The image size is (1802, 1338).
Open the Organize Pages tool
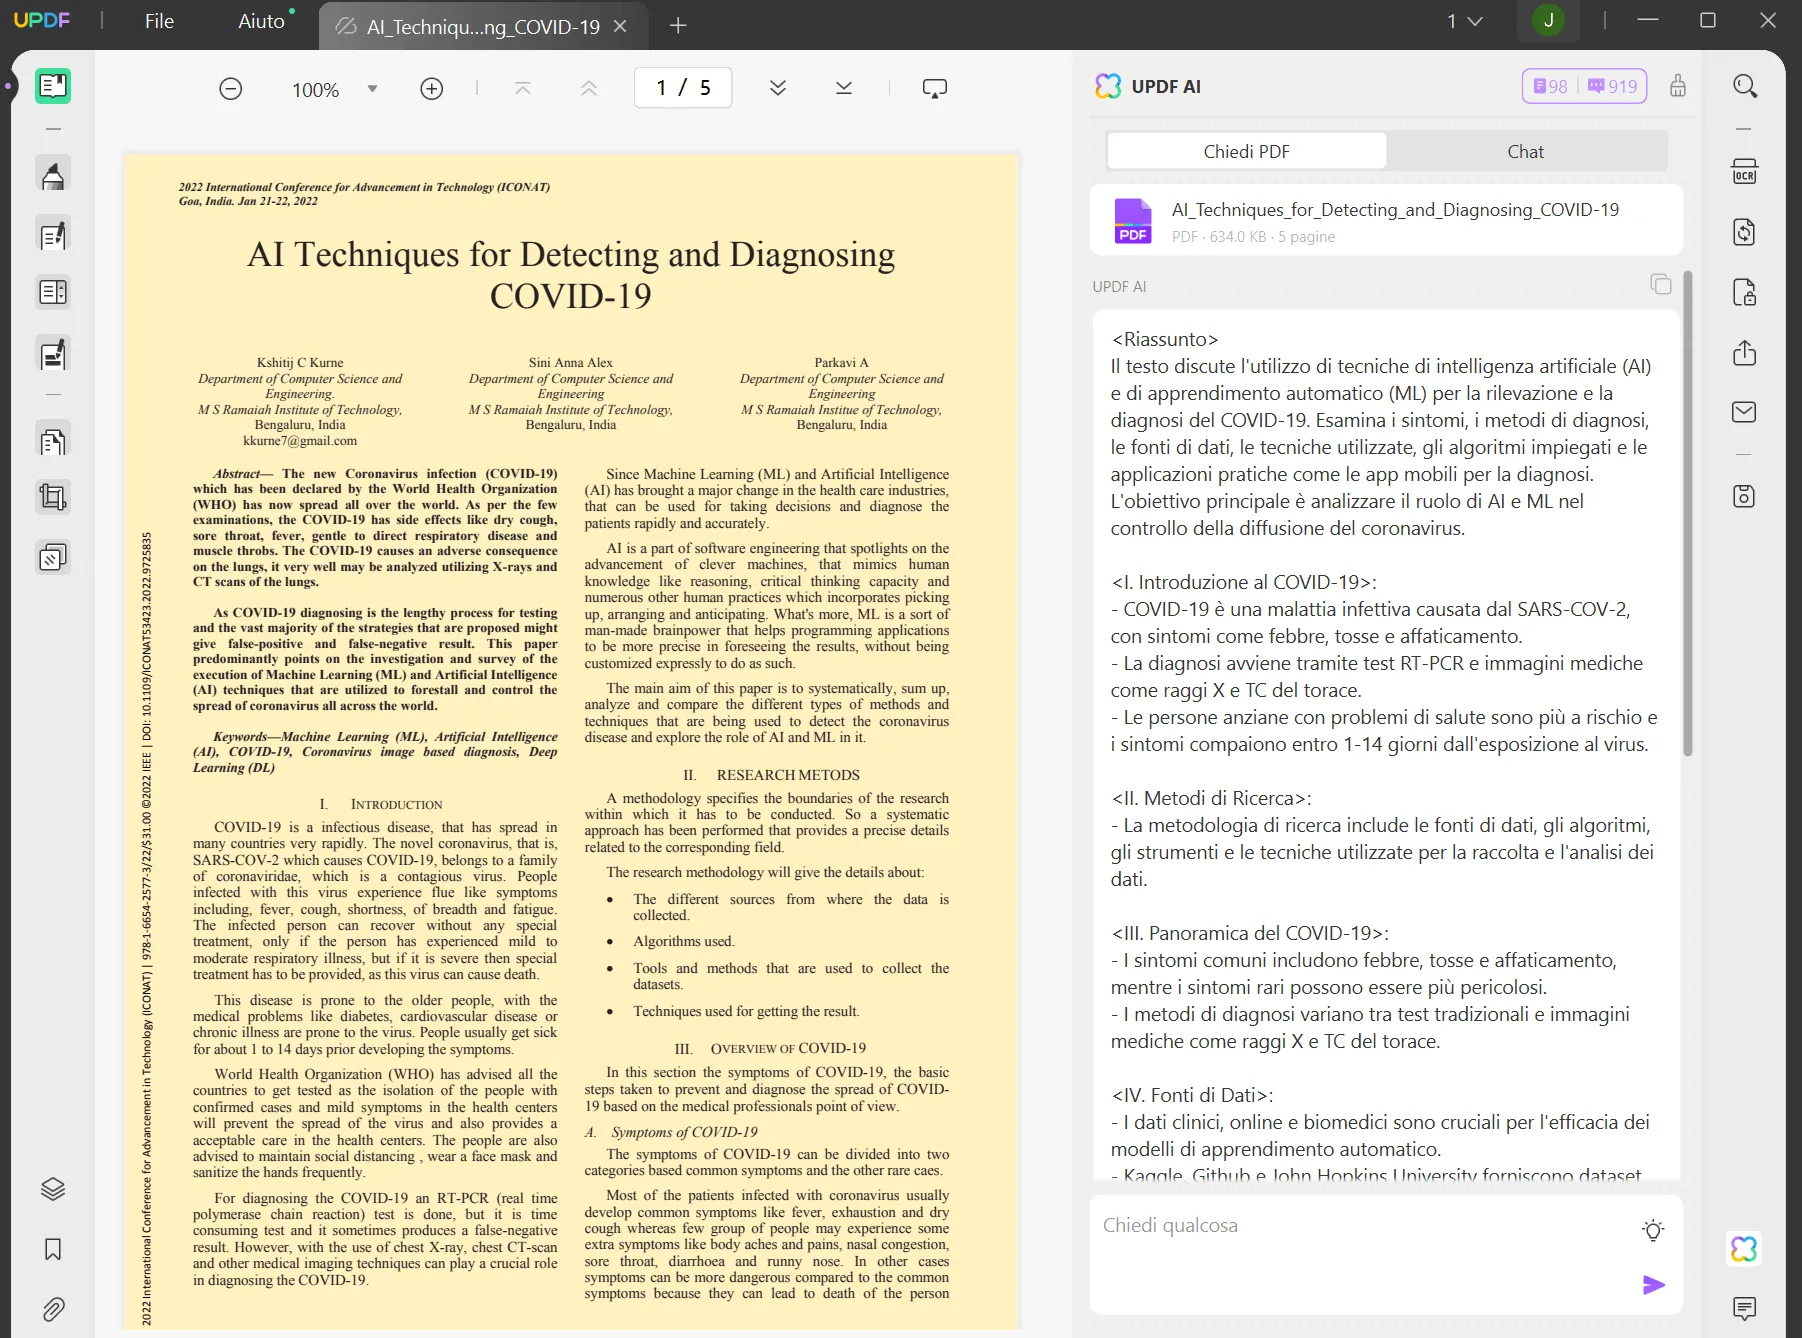(53, 292)
